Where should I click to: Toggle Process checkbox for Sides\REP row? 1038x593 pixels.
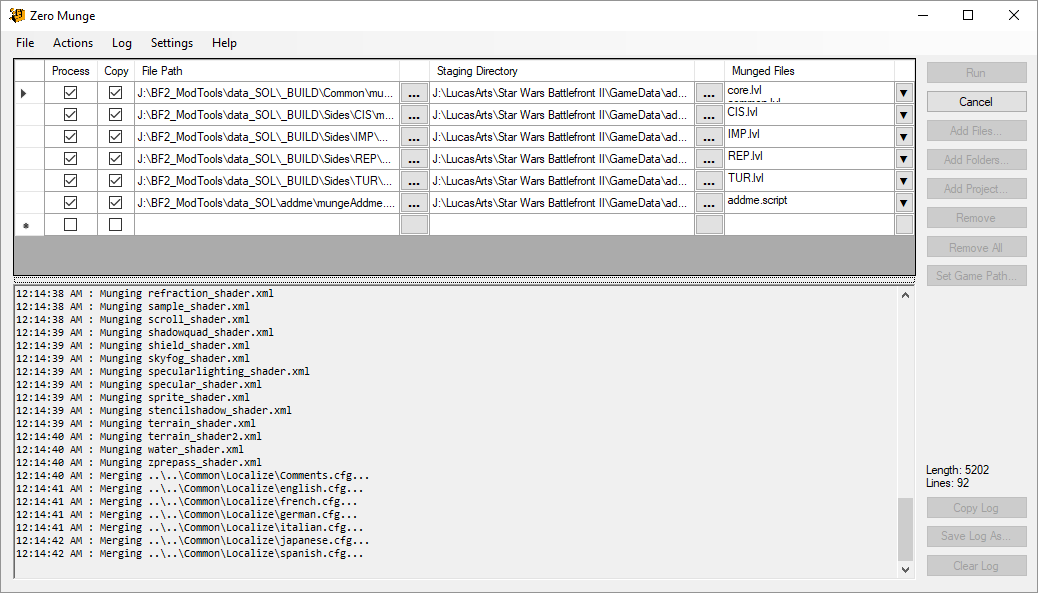[70, 158]
